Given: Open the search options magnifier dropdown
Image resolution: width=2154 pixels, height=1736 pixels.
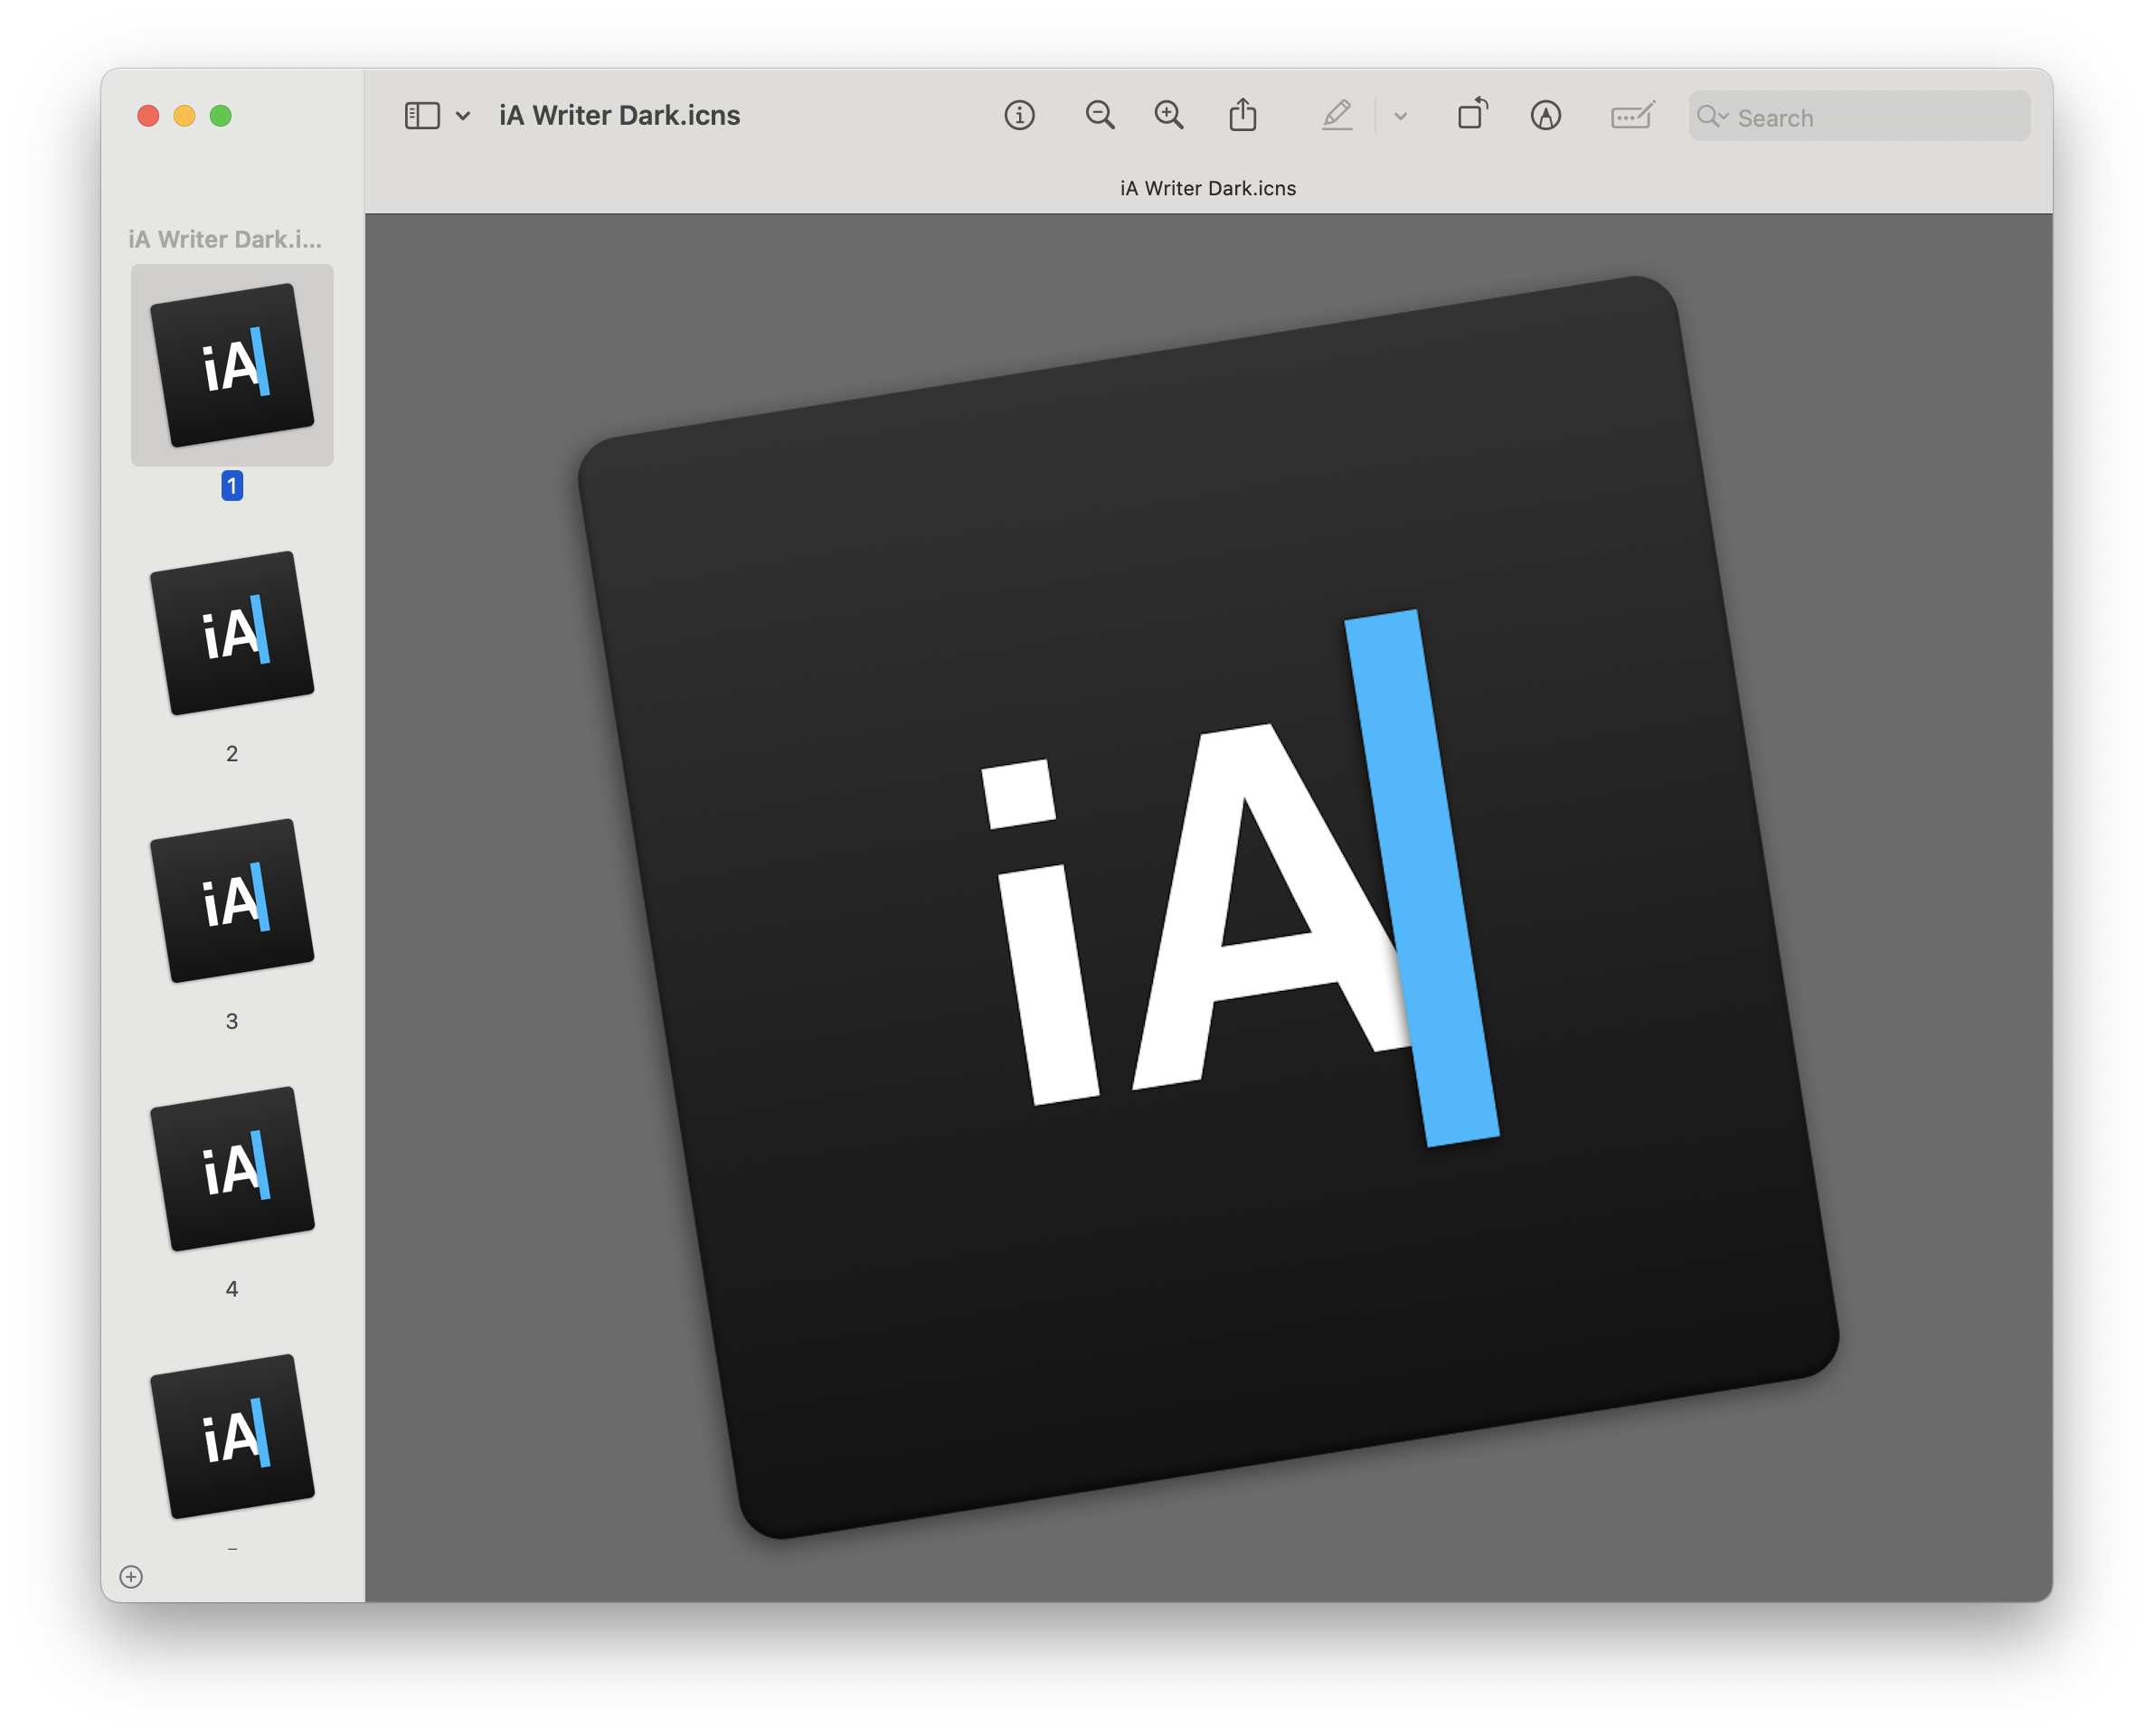Looking at the screenshot, I should (x=1712, y=117).
